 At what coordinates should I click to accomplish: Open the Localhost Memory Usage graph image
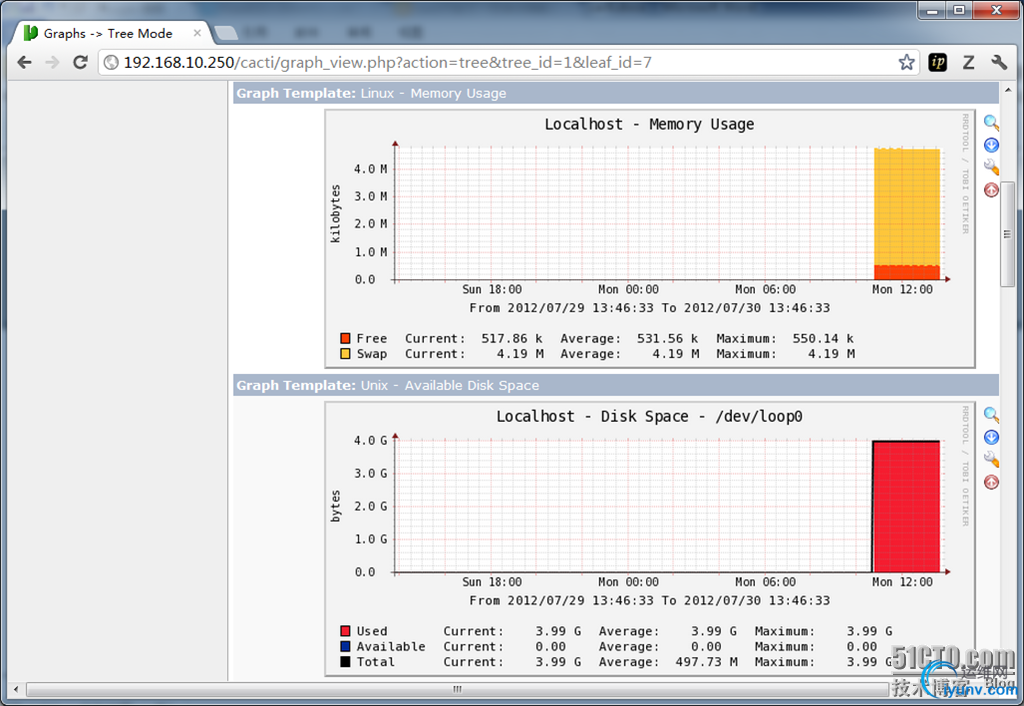coord(650,239)
